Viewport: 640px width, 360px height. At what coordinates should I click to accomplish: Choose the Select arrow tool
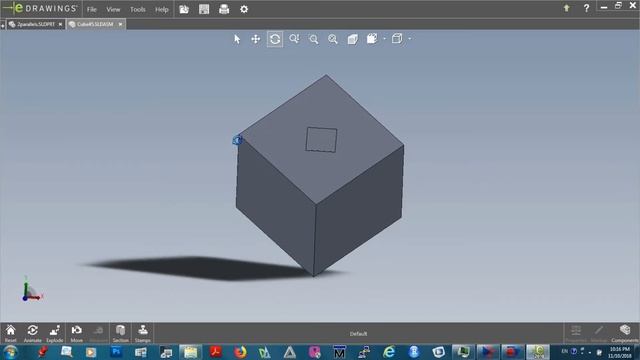point(237,39)
